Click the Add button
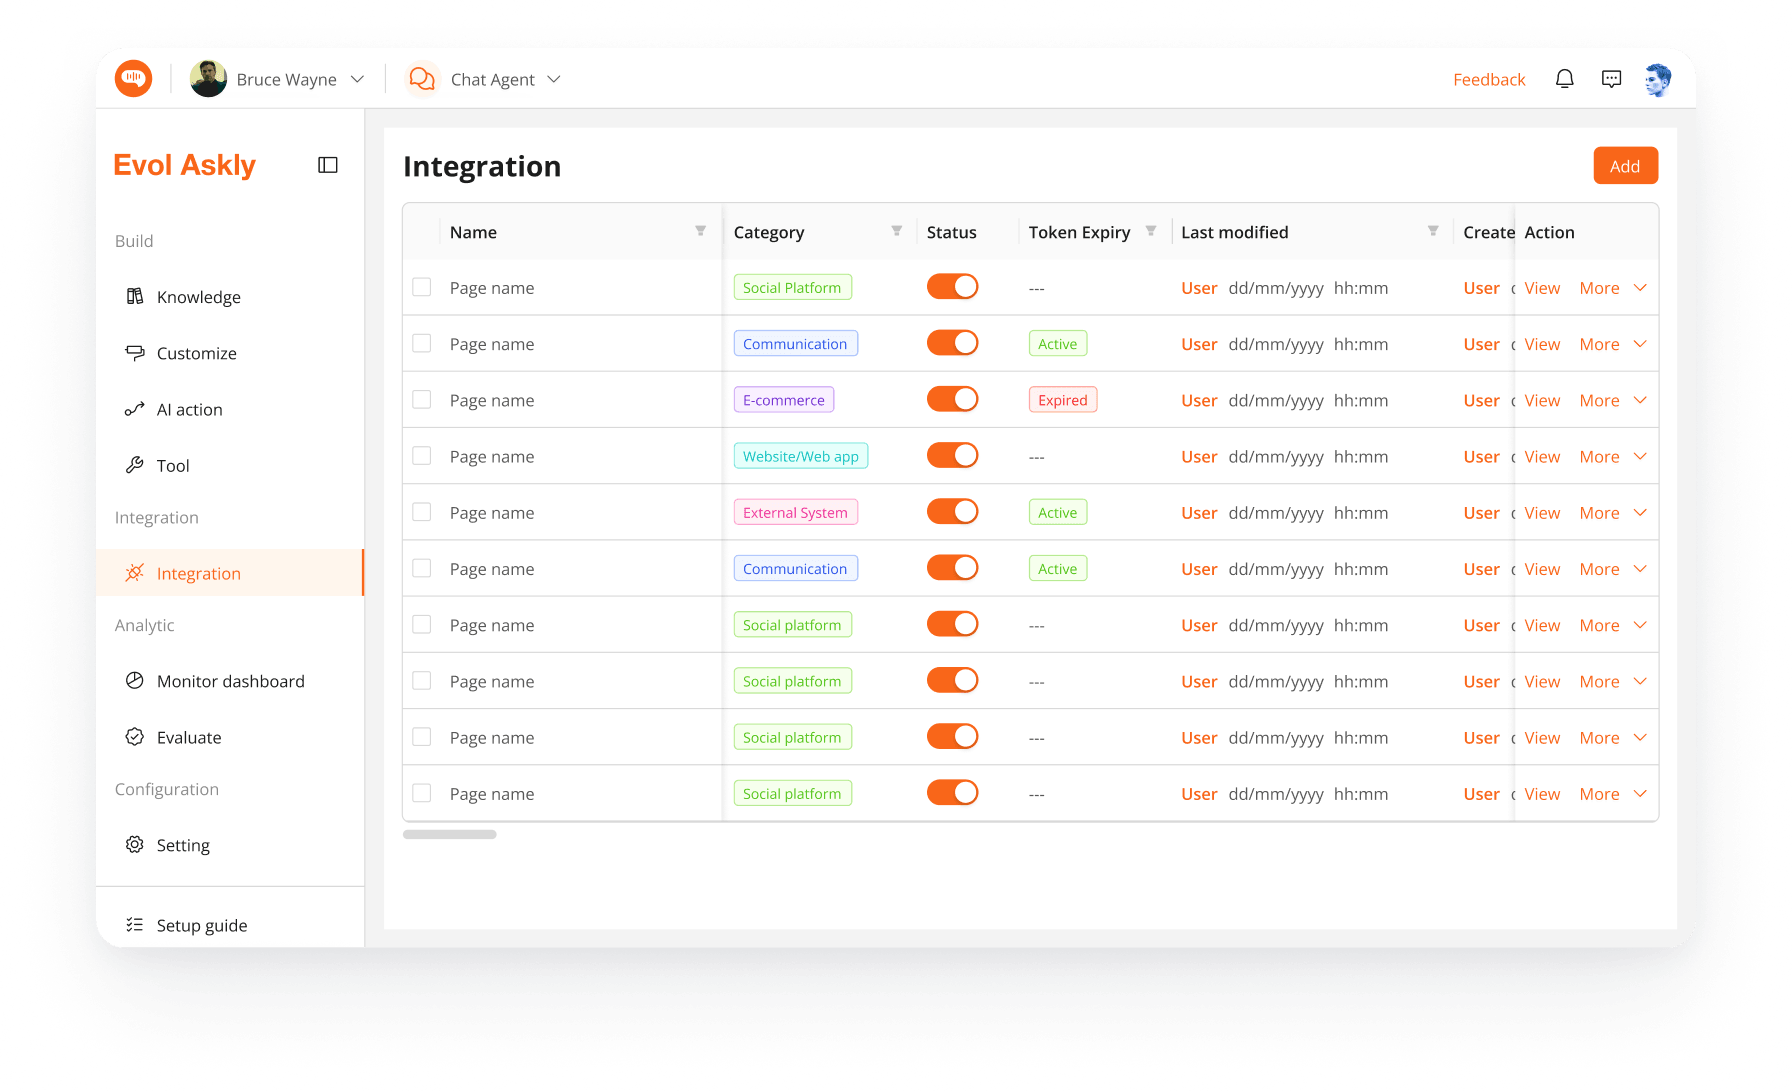This screenshot has width=1792, height=1092. click(1625, 166)
